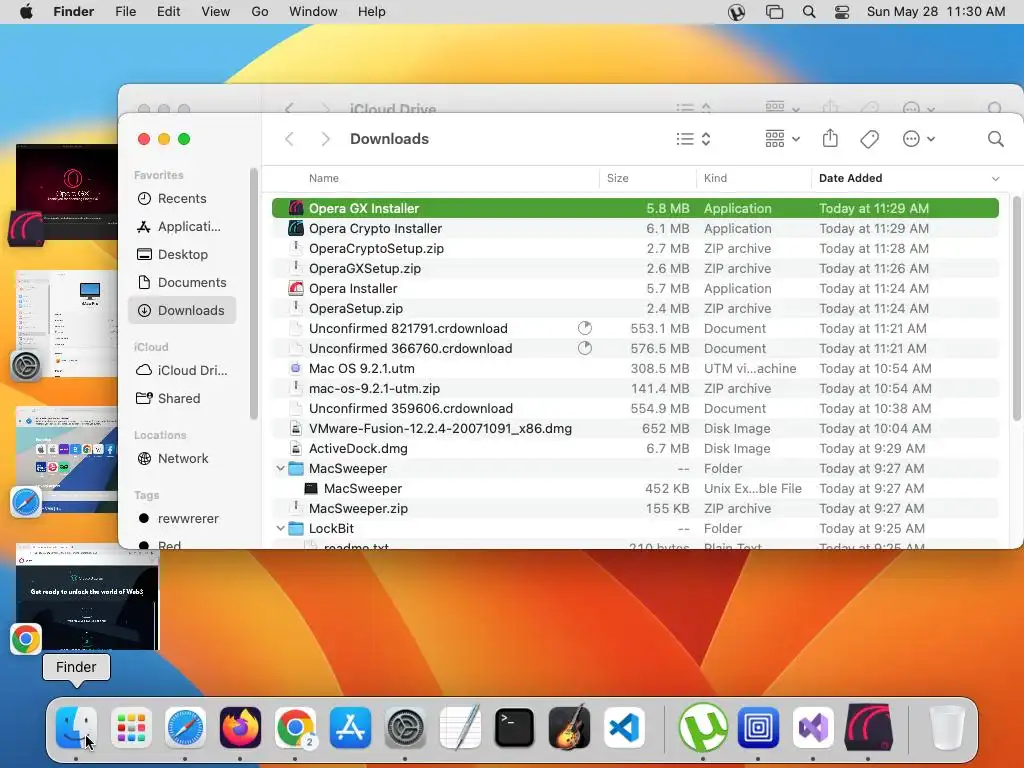Open the More actions ellipsis dropdown

pos(919,139)
